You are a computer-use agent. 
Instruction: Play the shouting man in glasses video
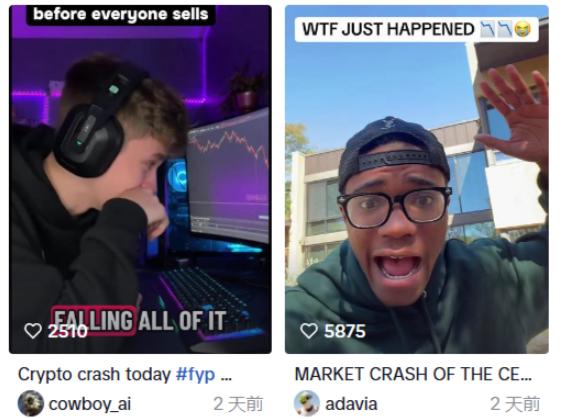point(417,179)
